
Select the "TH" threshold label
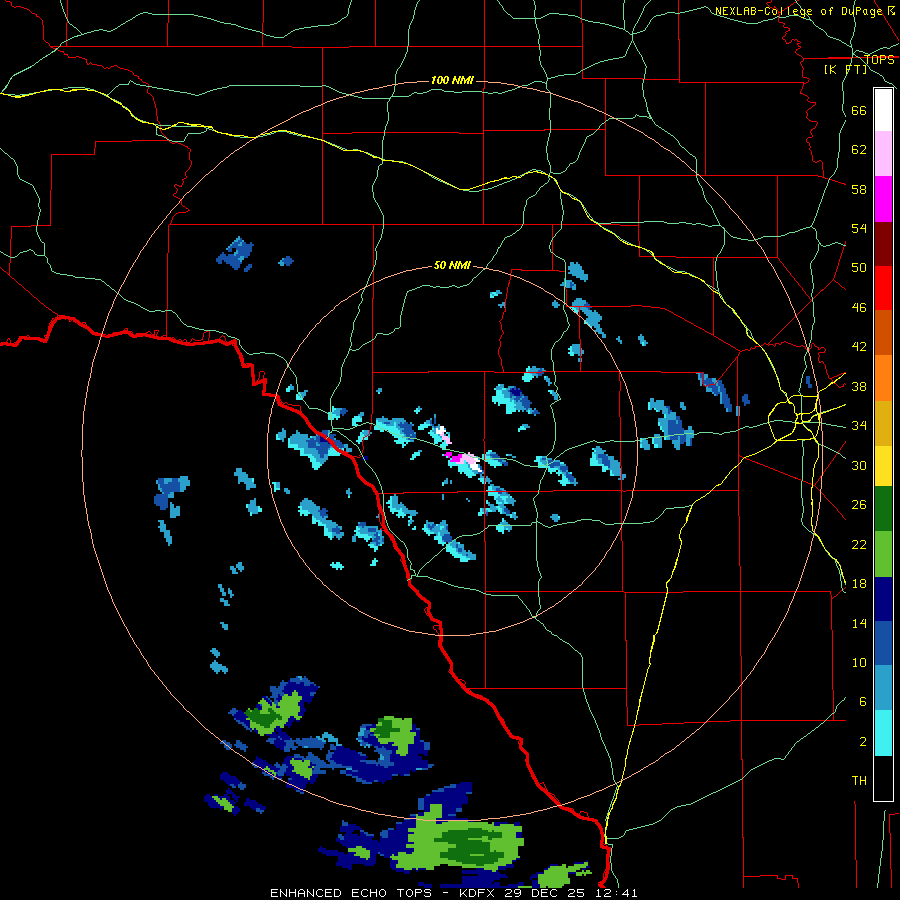tap(859, 780)
